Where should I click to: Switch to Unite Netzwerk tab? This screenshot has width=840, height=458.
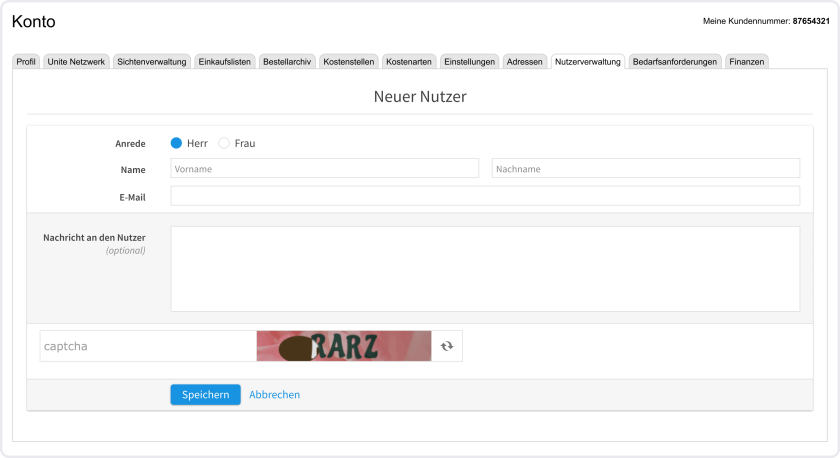76,62
